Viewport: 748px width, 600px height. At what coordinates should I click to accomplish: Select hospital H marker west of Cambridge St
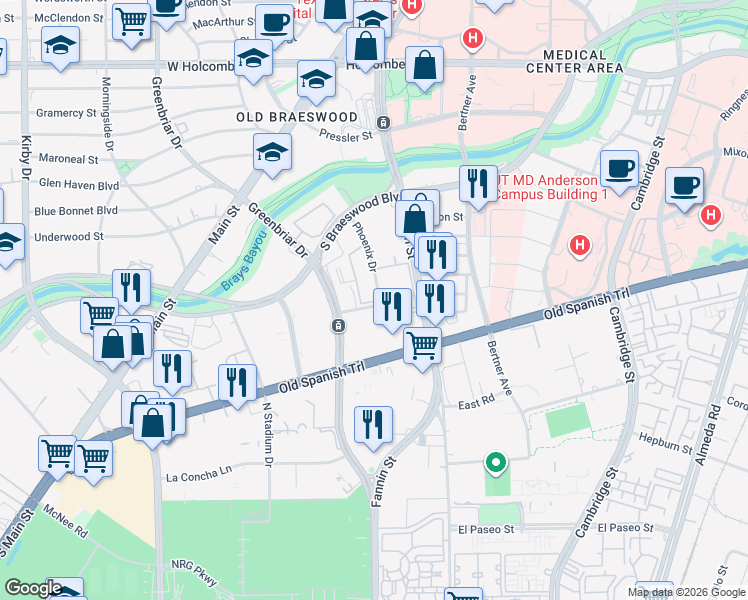pos(580,246)
